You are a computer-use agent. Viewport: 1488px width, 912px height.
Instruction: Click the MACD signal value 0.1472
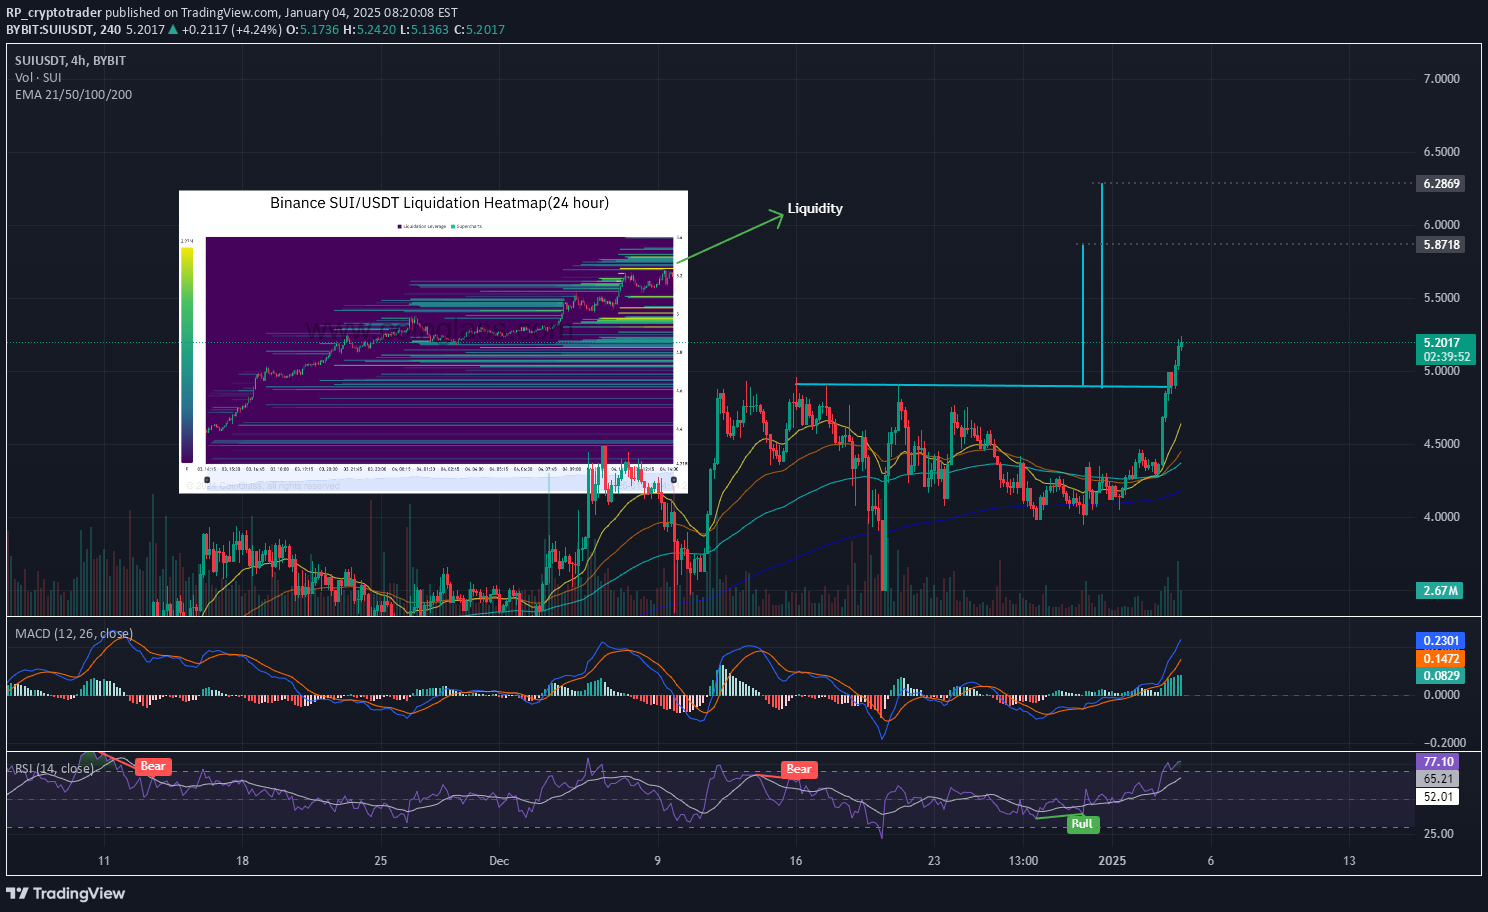coord(1440,658)
